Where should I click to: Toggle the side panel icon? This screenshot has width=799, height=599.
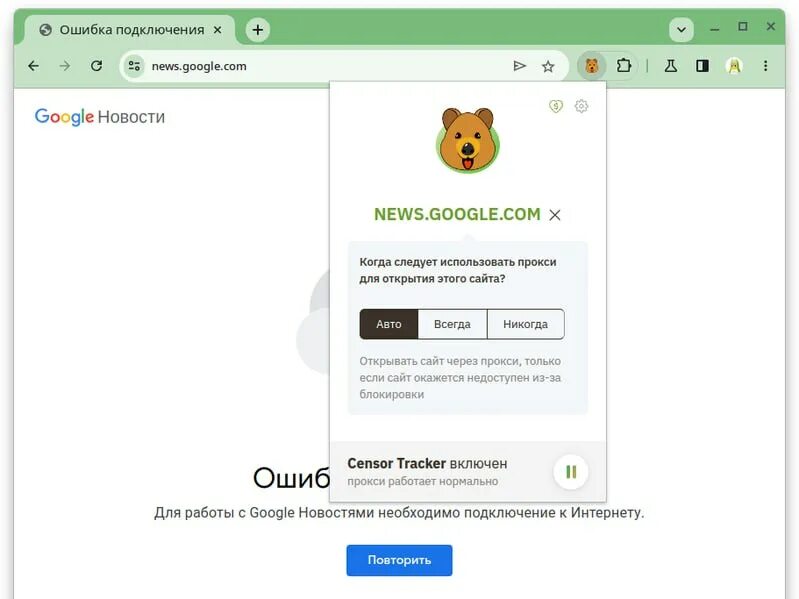click(702, 66)
